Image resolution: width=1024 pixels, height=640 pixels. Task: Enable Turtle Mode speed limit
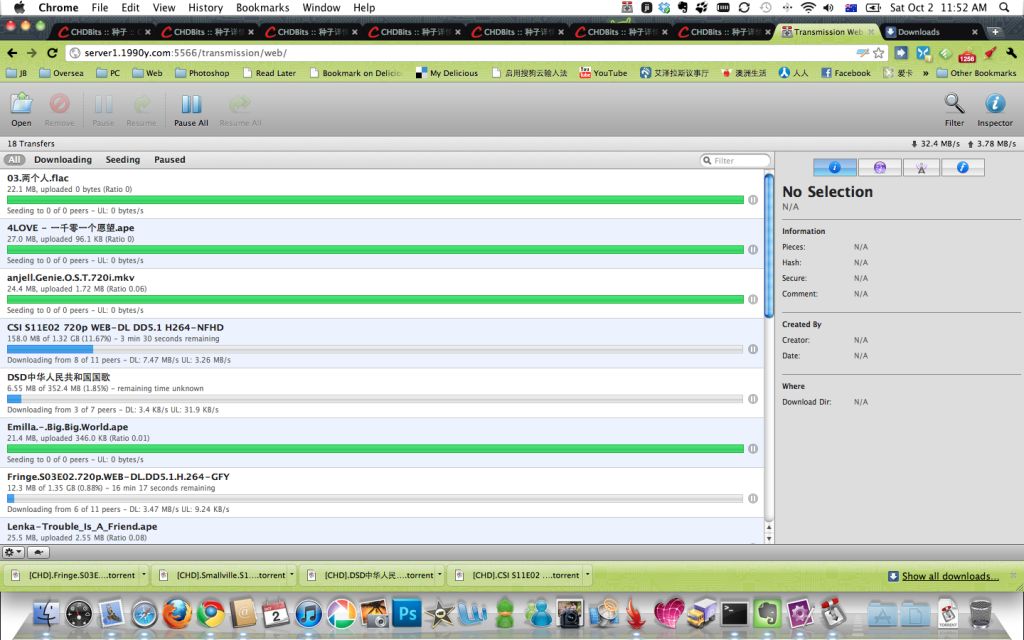tap(38, 551)
